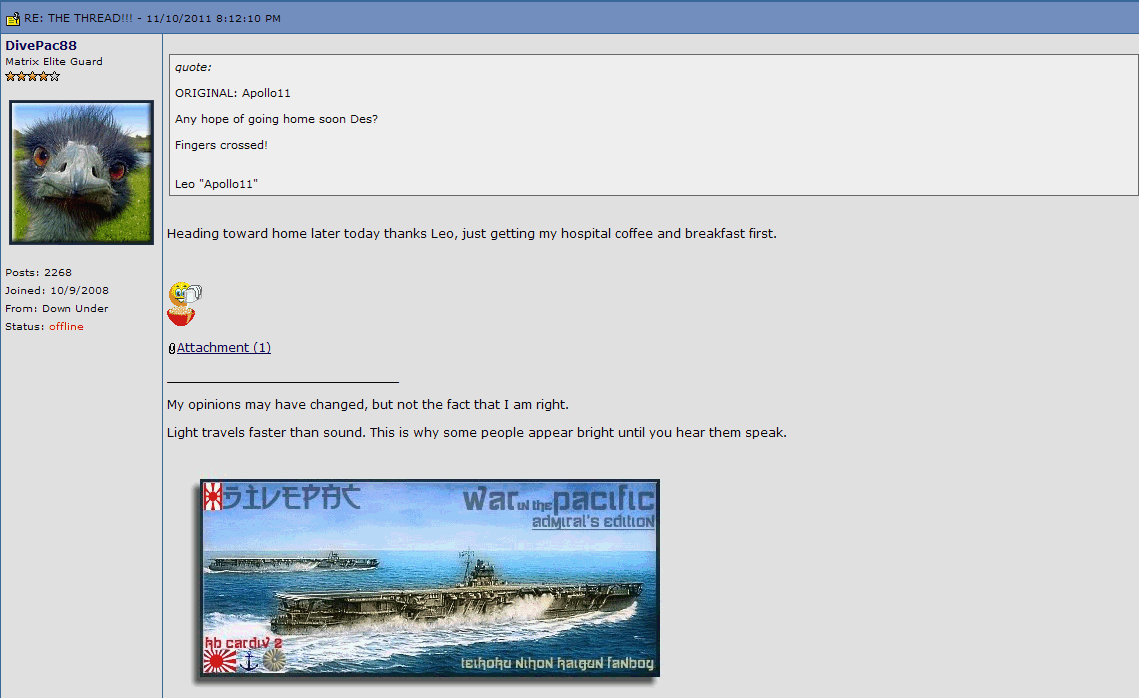The height and width of the screenshot is (698, 1139).
Task: Click the post date 11/10/2011 8:12:10 PM
Action: [214, 19]
